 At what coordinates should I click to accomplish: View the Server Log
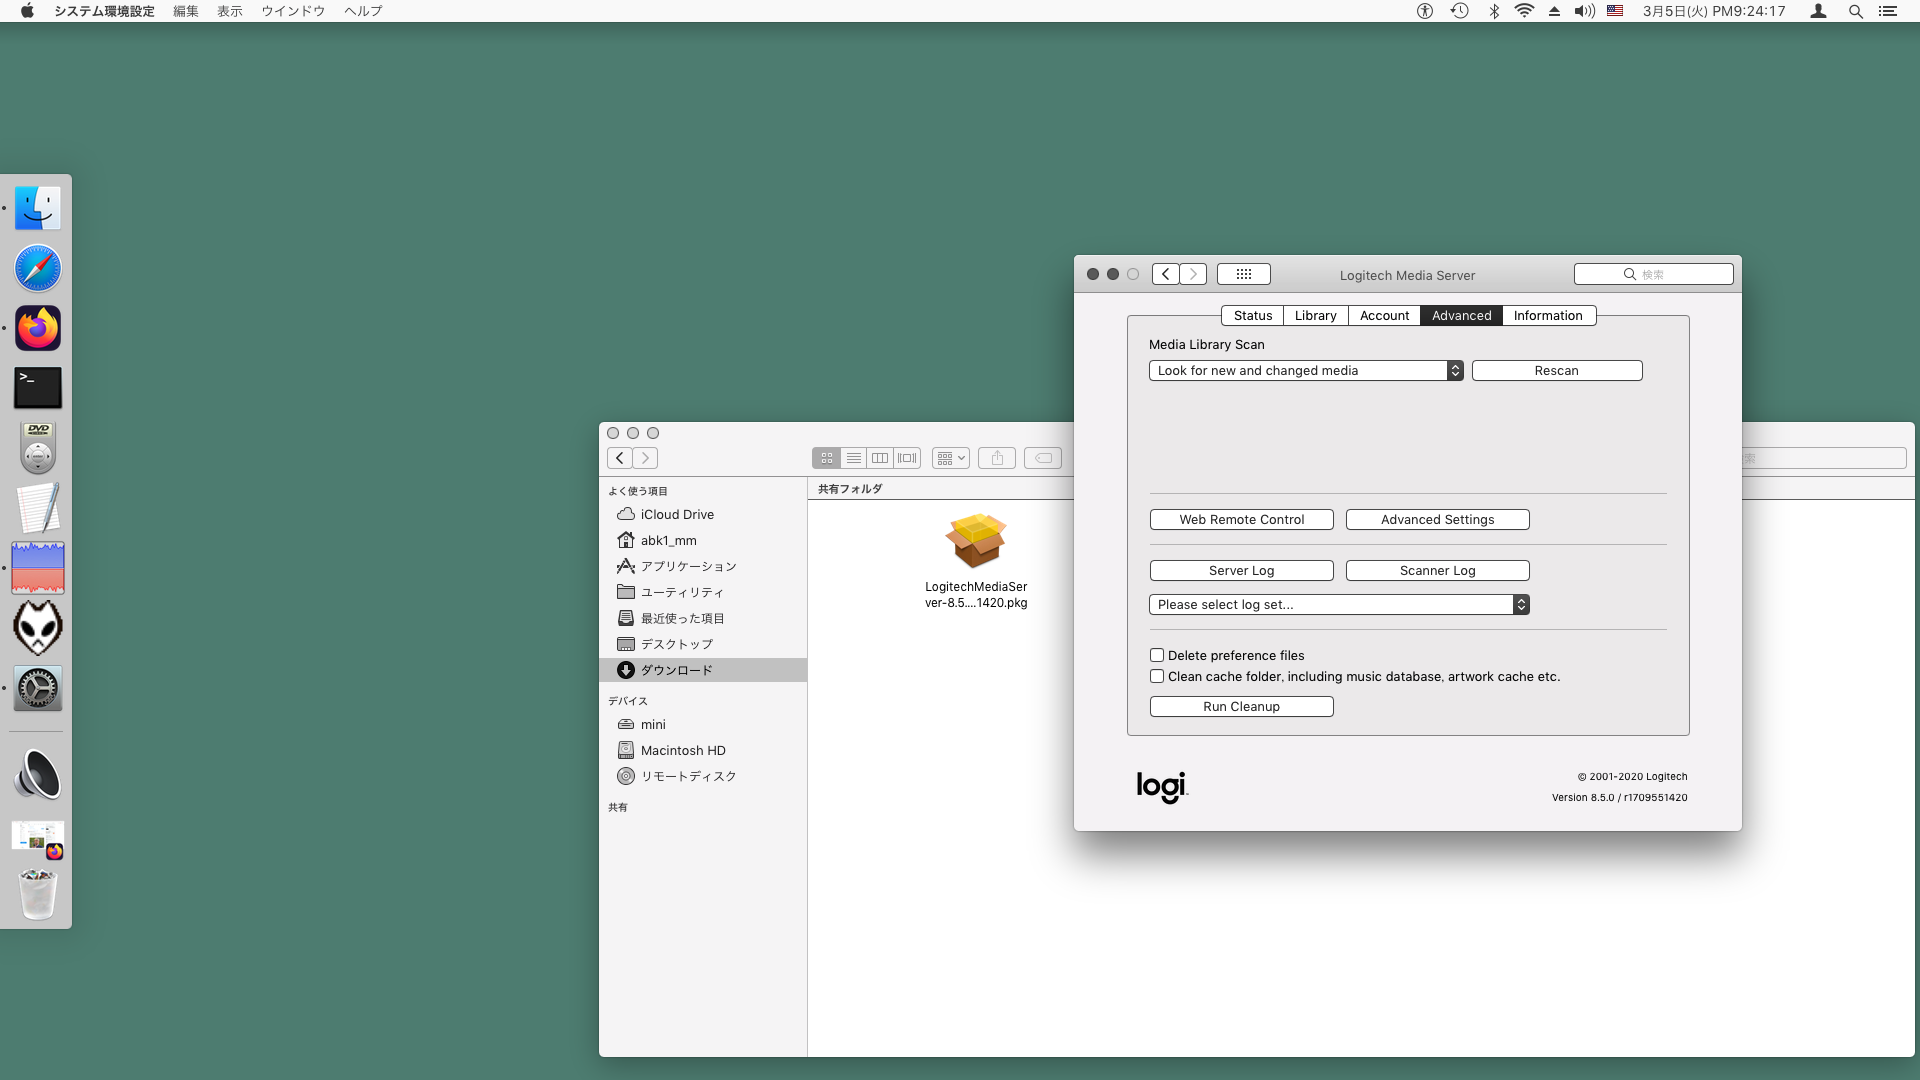click(x=1242, y=570)
